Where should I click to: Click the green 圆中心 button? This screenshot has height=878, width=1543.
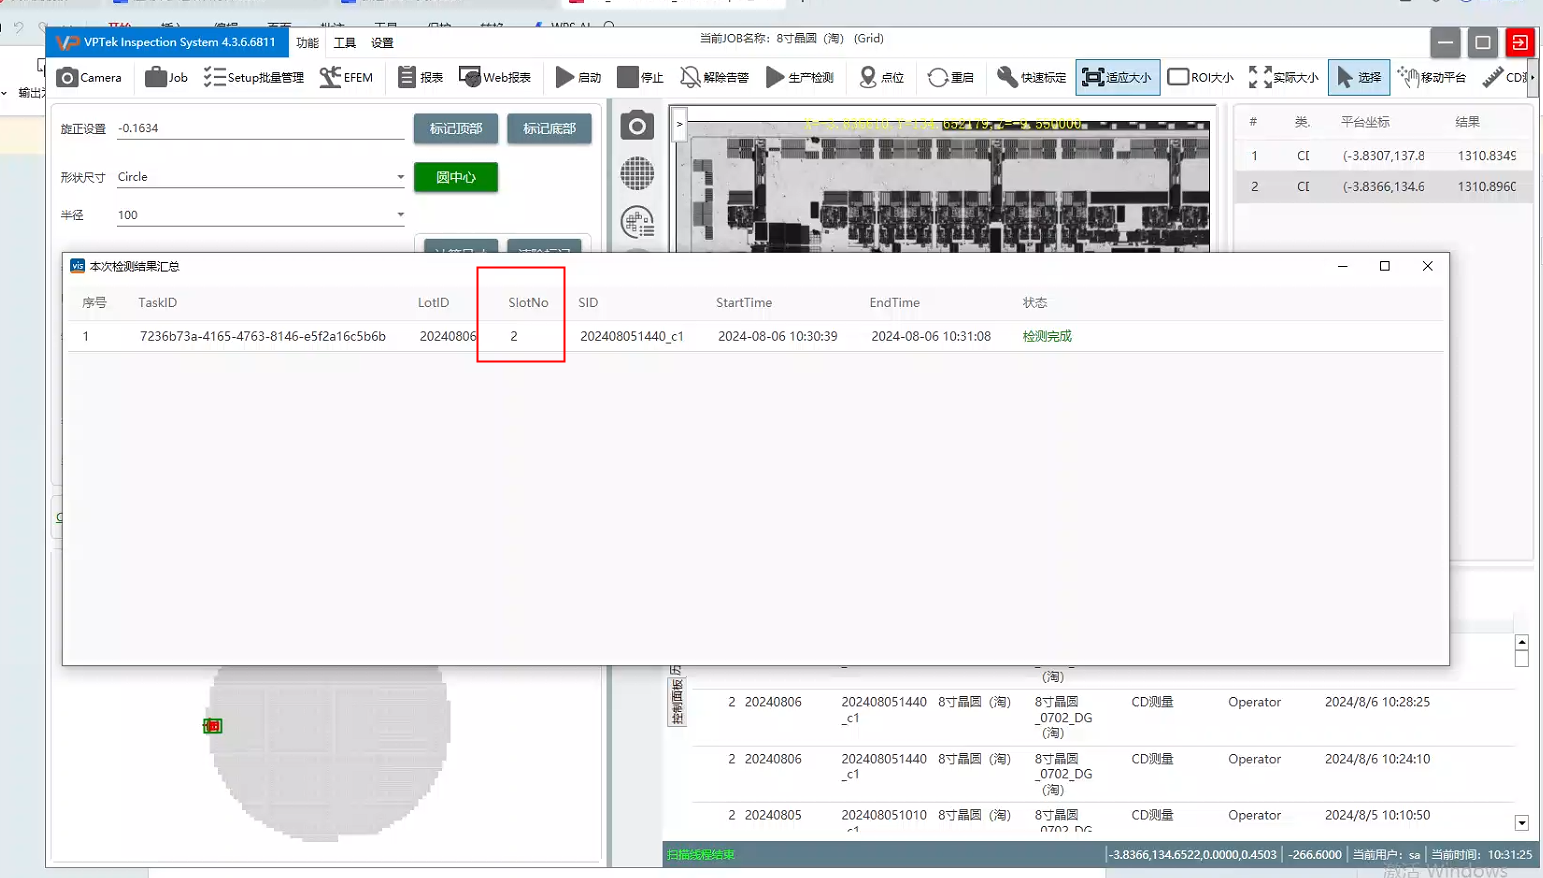pyautogui.click(x=456, y=177)
